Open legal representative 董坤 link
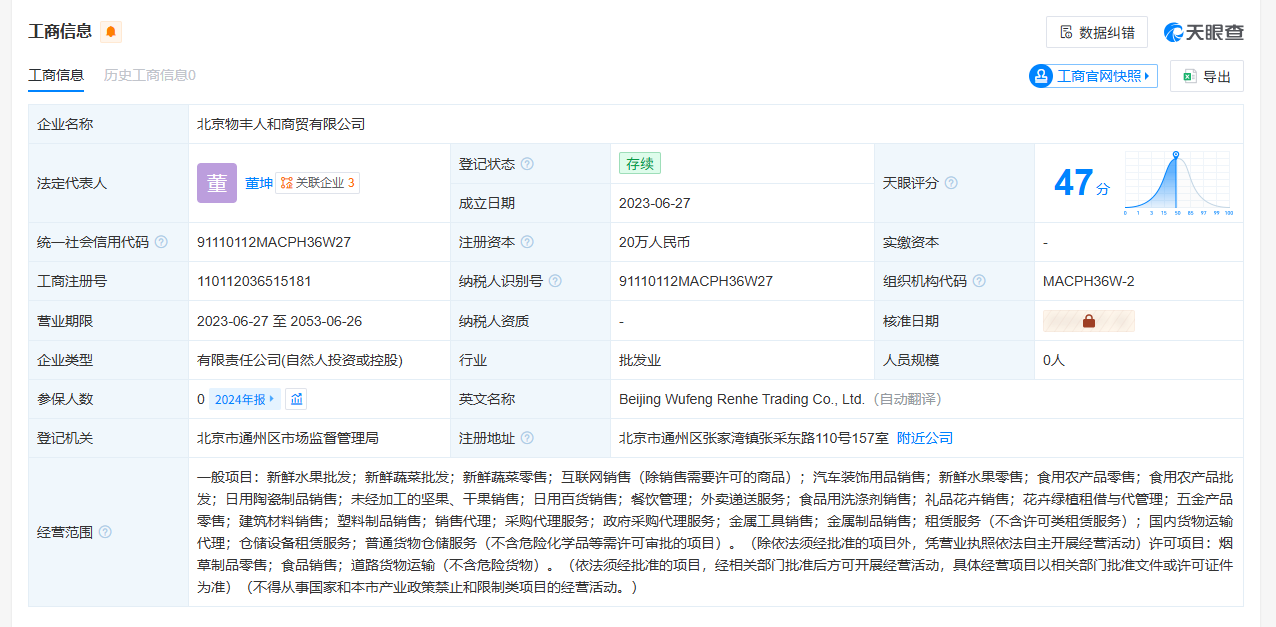The height and width of the screenshot is (627, 1276). click(x=259, y=183)
